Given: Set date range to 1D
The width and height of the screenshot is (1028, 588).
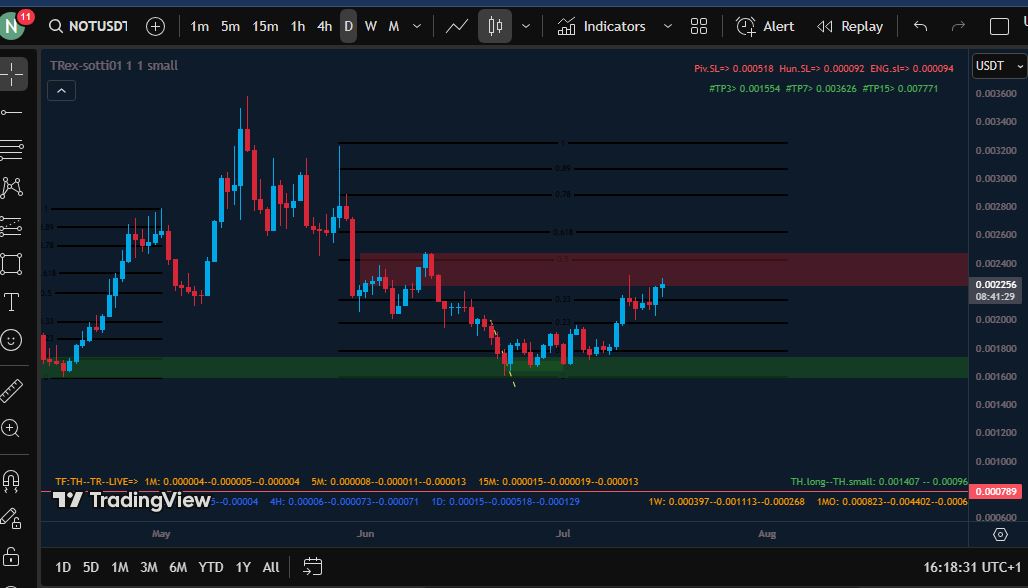Looking at the screenshot, I should [63, 567].
